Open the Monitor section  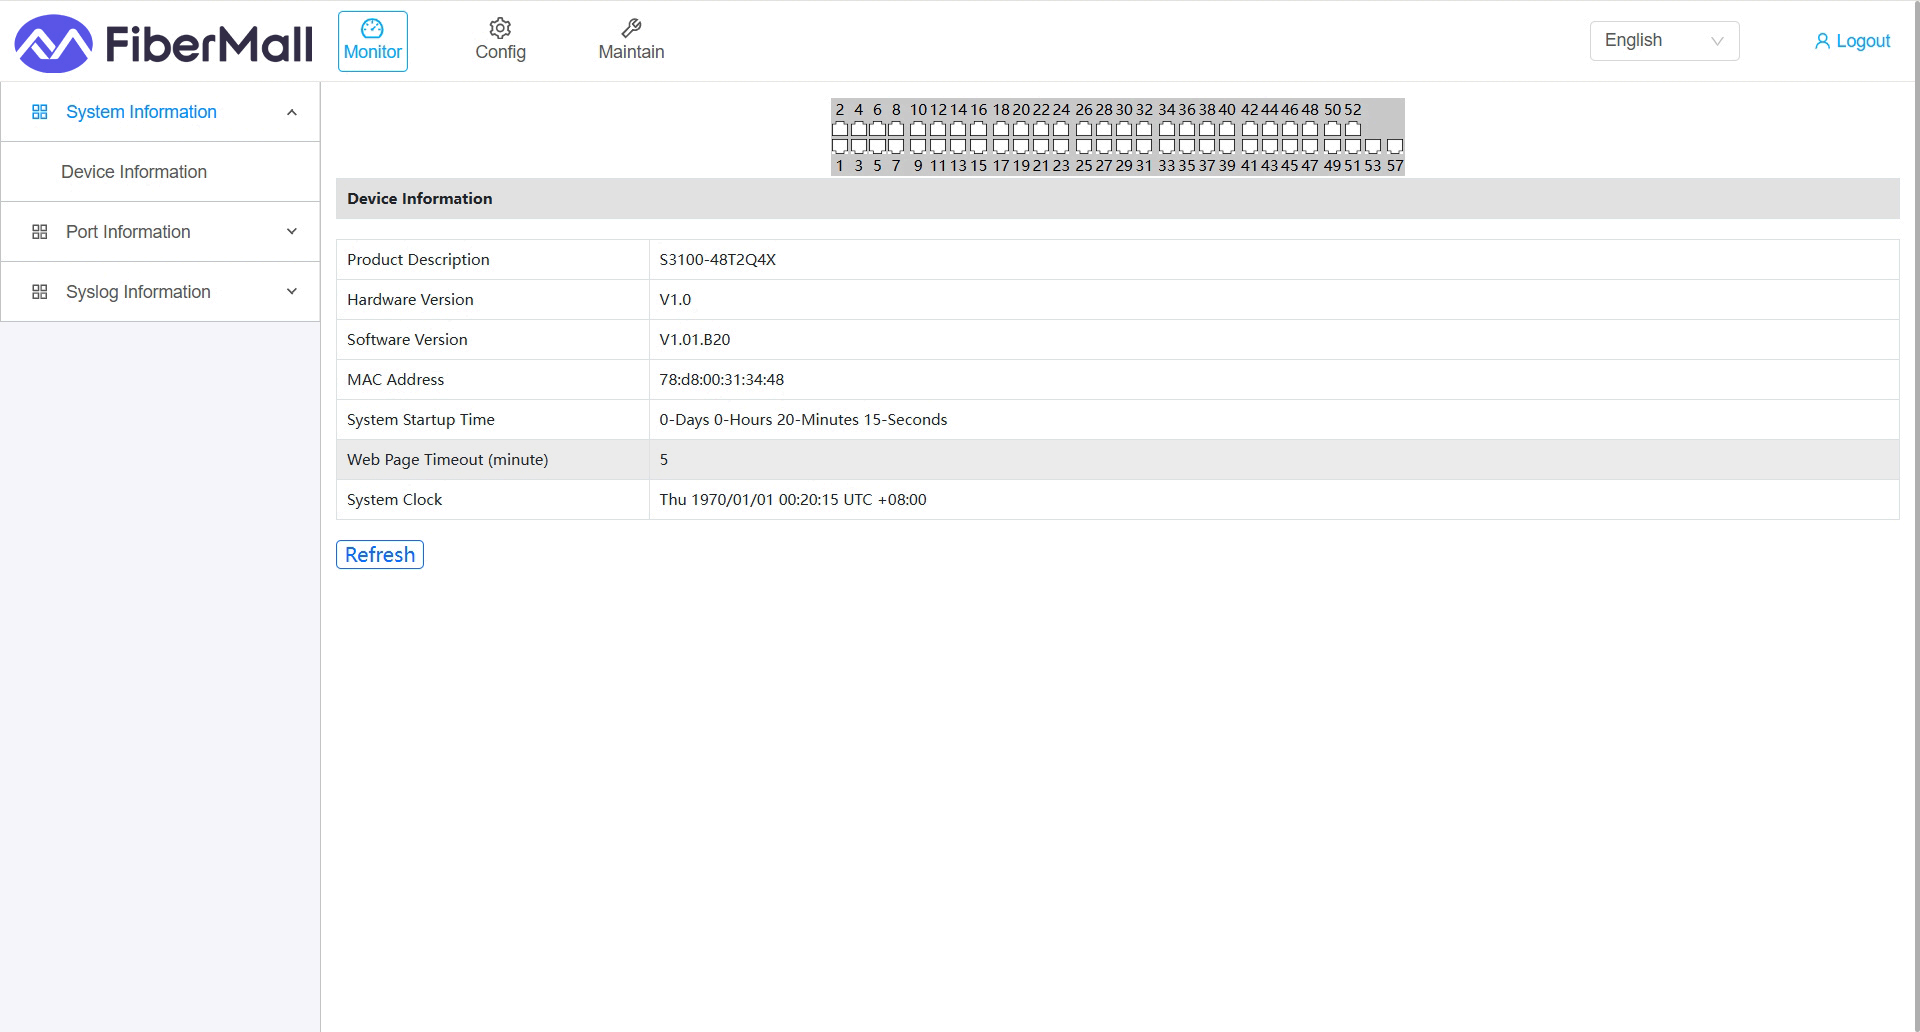pyautogui.click(x=372, y=41)
